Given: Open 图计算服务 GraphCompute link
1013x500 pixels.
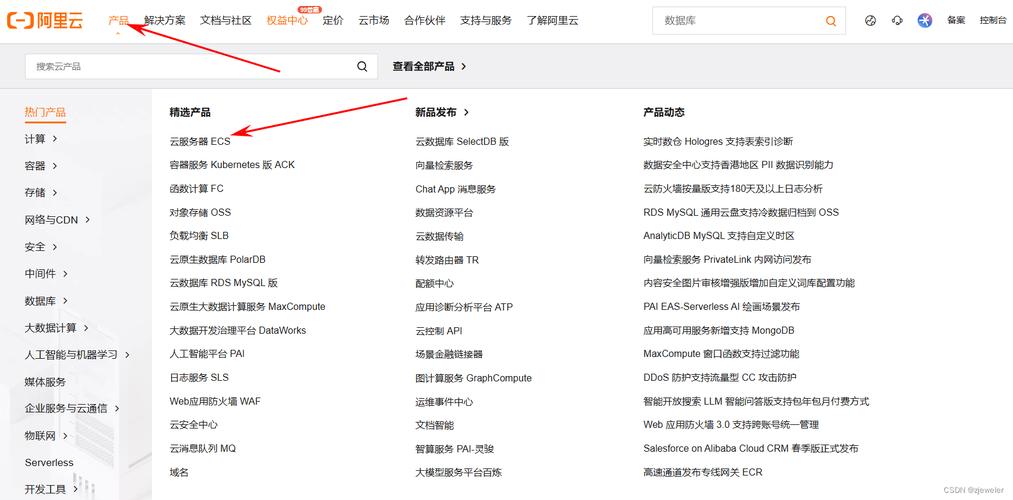Looking at the screenshot, I should [474, 378].
